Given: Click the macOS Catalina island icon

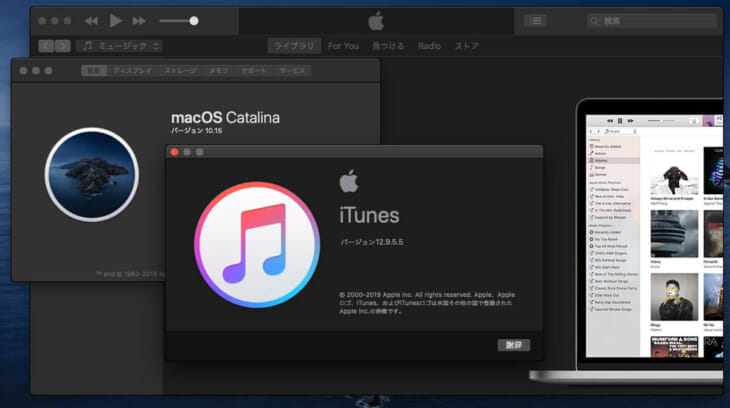Looking at the screenshot, I should click(x=91, y=174).
